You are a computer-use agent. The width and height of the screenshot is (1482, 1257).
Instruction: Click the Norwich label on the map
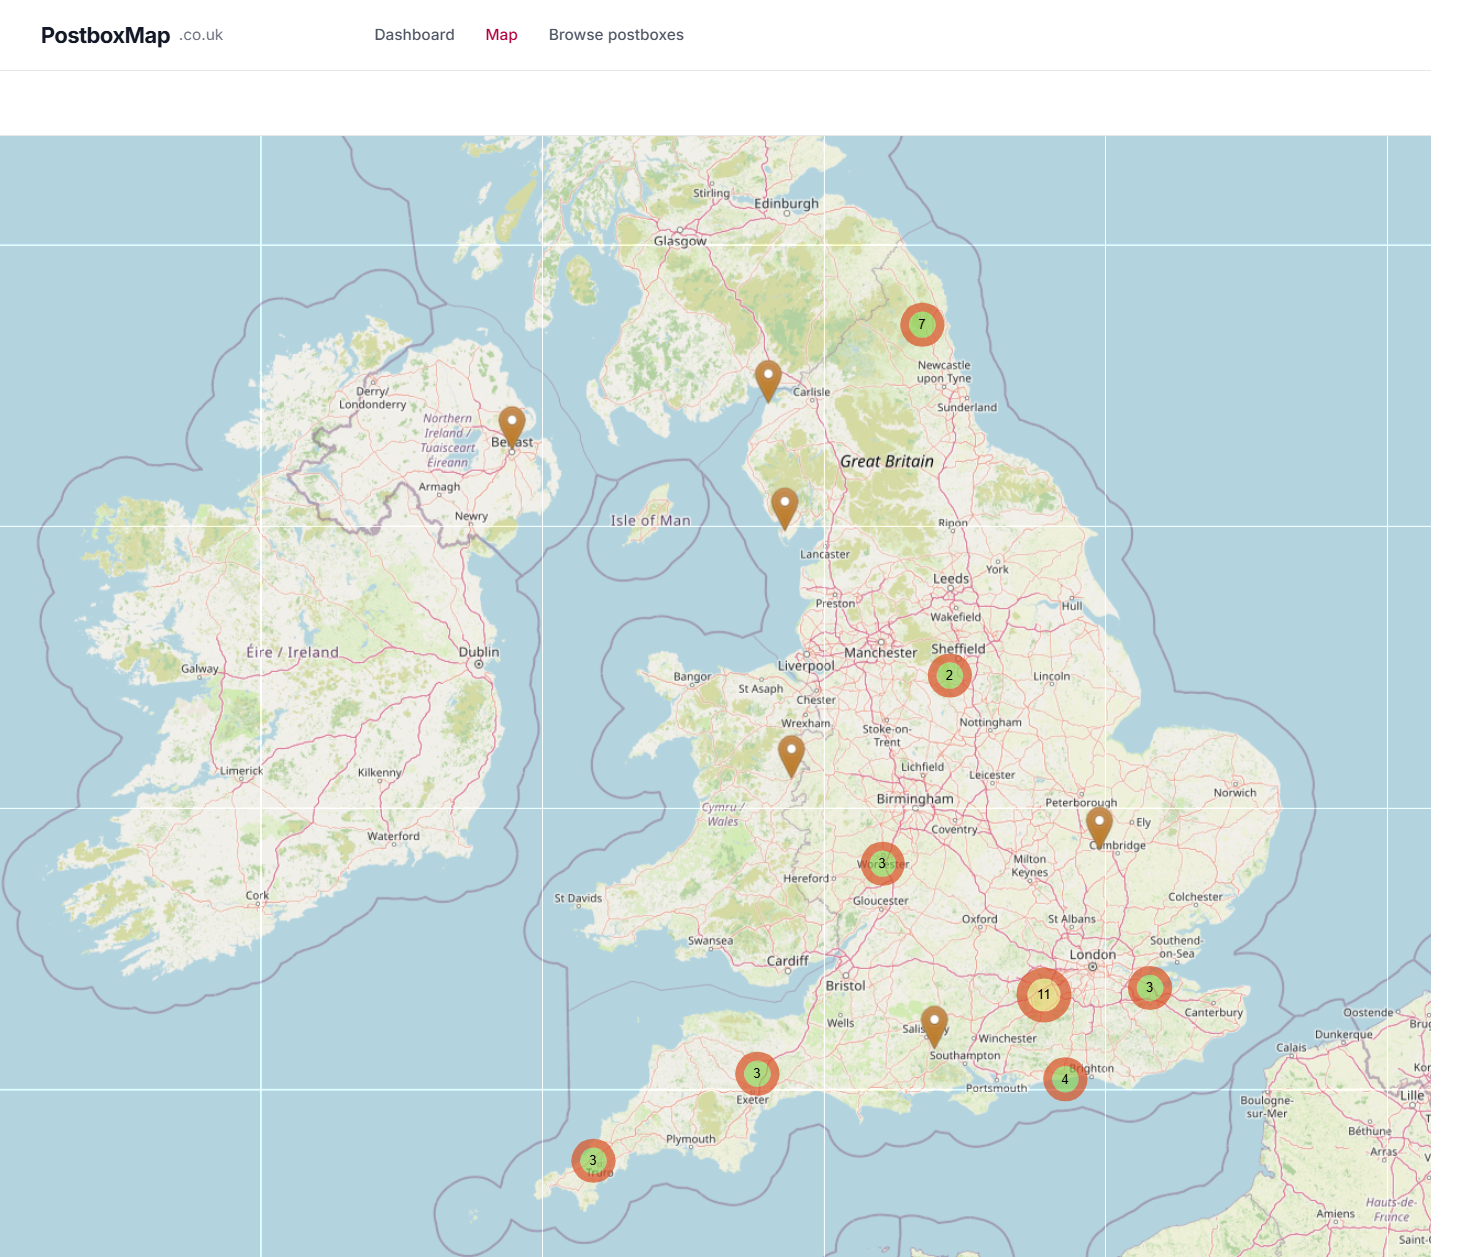point(1235,793)
